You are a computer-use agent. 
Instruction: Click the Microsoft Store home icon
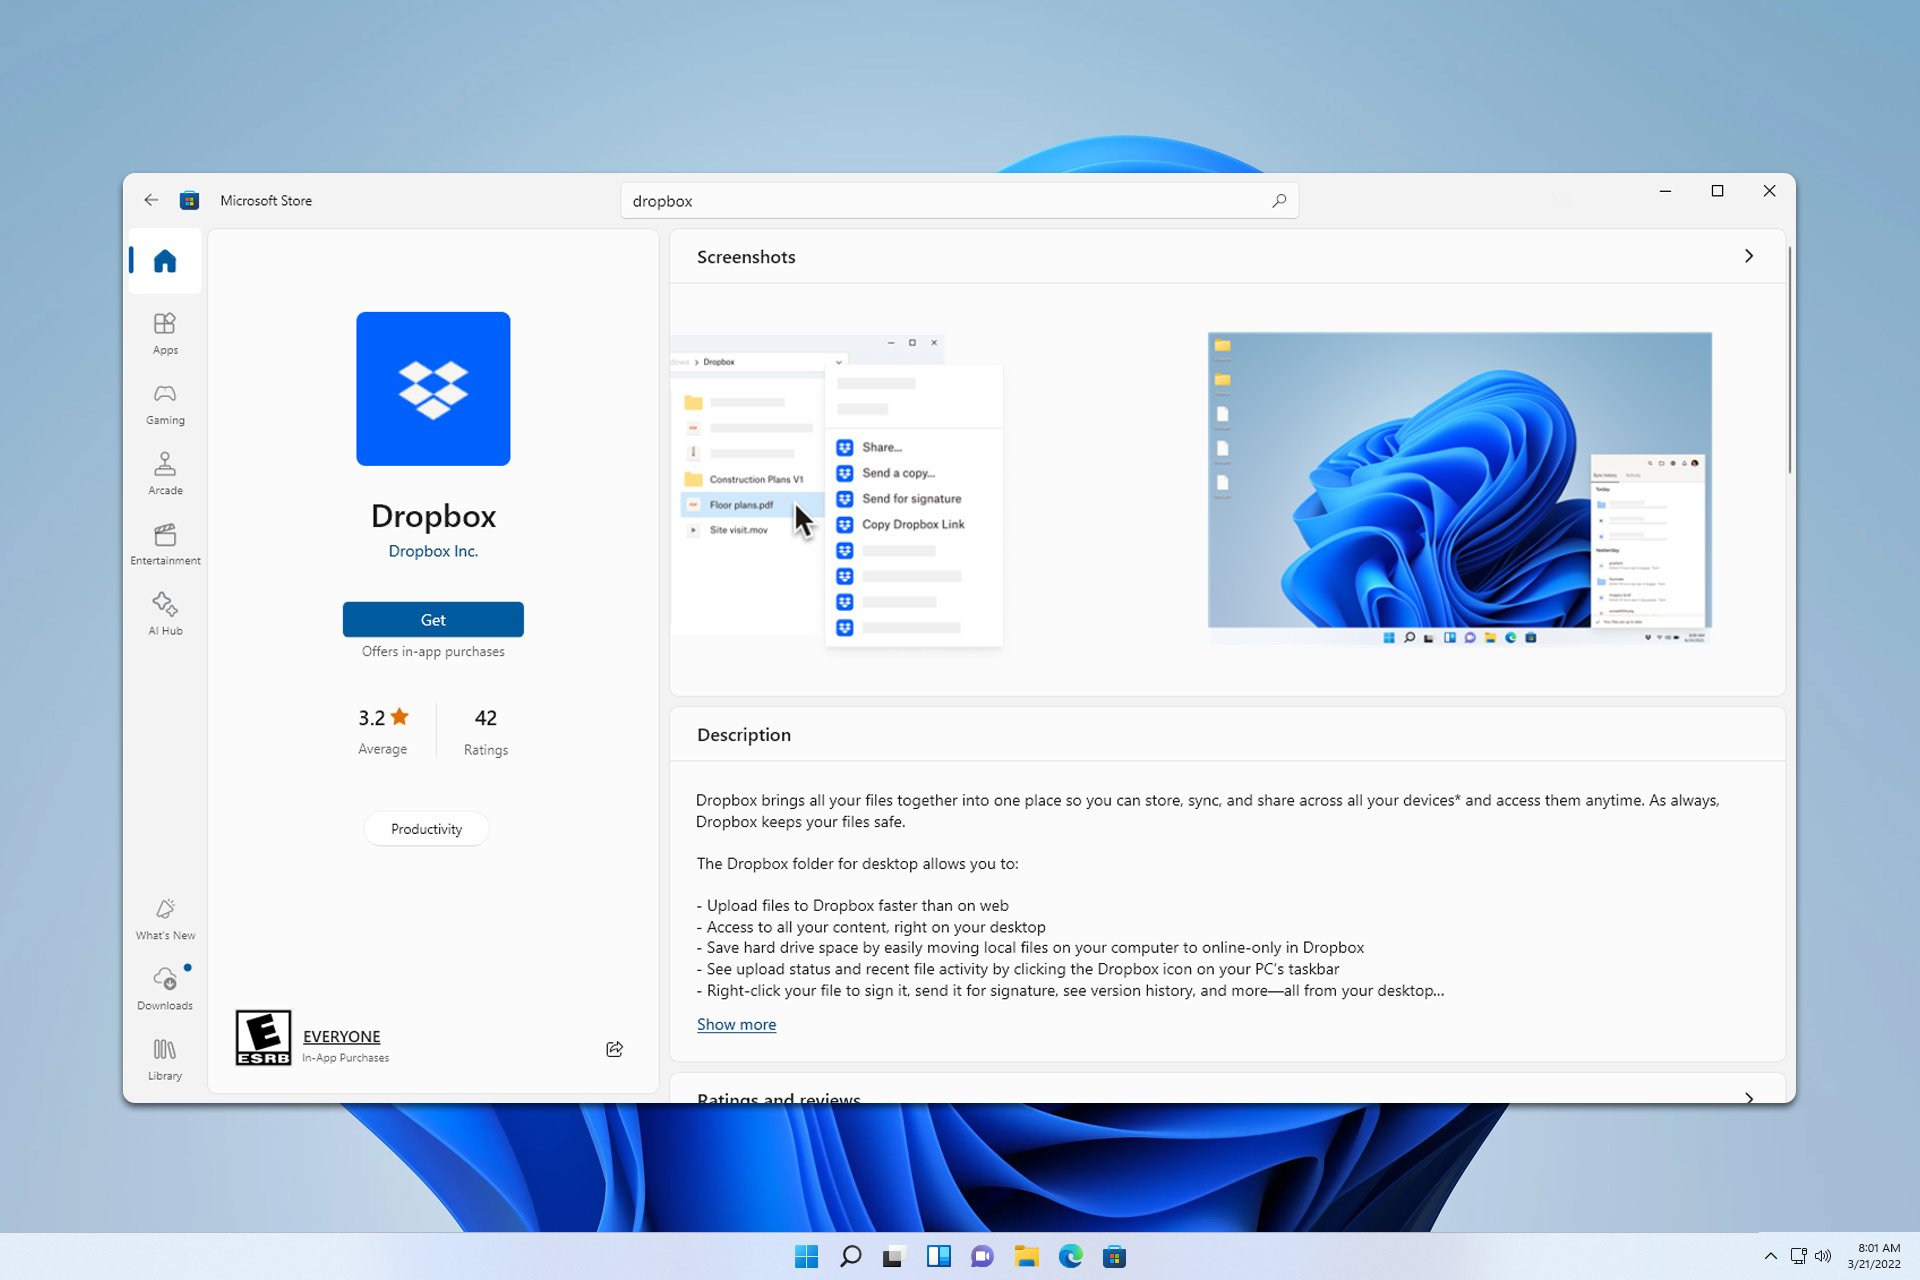tap(166, 260)
